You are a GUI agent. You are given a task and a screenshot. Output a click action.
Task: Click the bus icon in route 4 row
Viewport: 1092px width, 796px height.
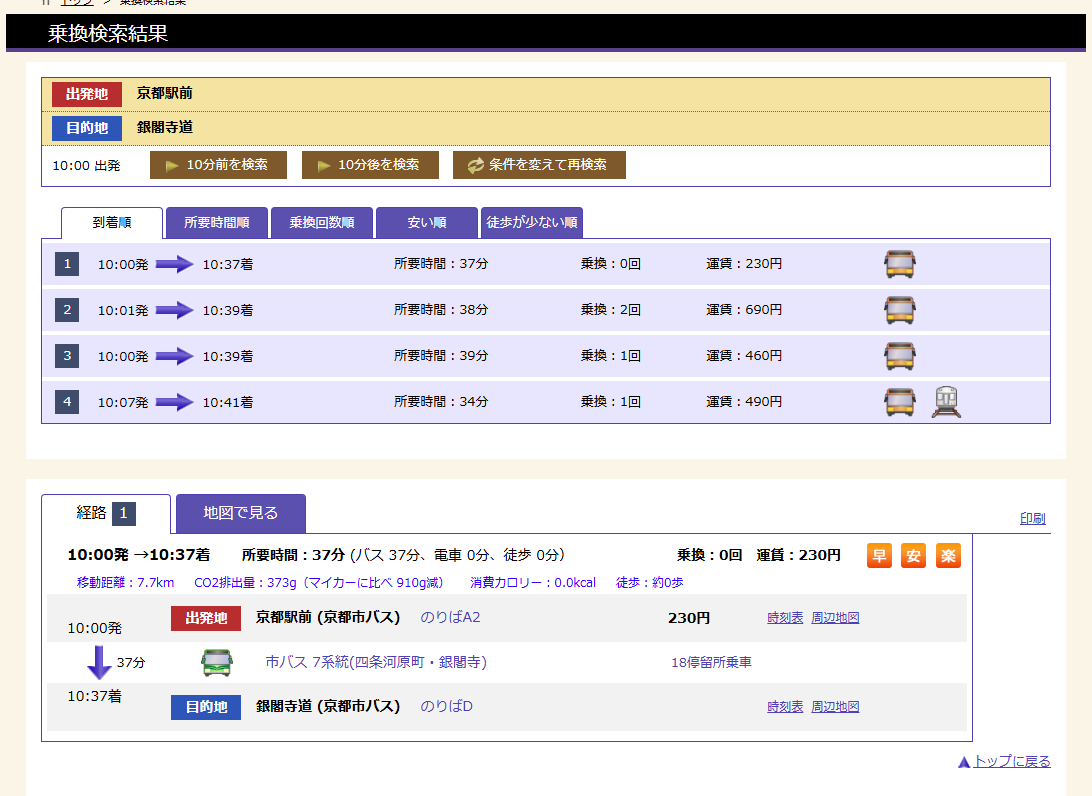(899, 402)
